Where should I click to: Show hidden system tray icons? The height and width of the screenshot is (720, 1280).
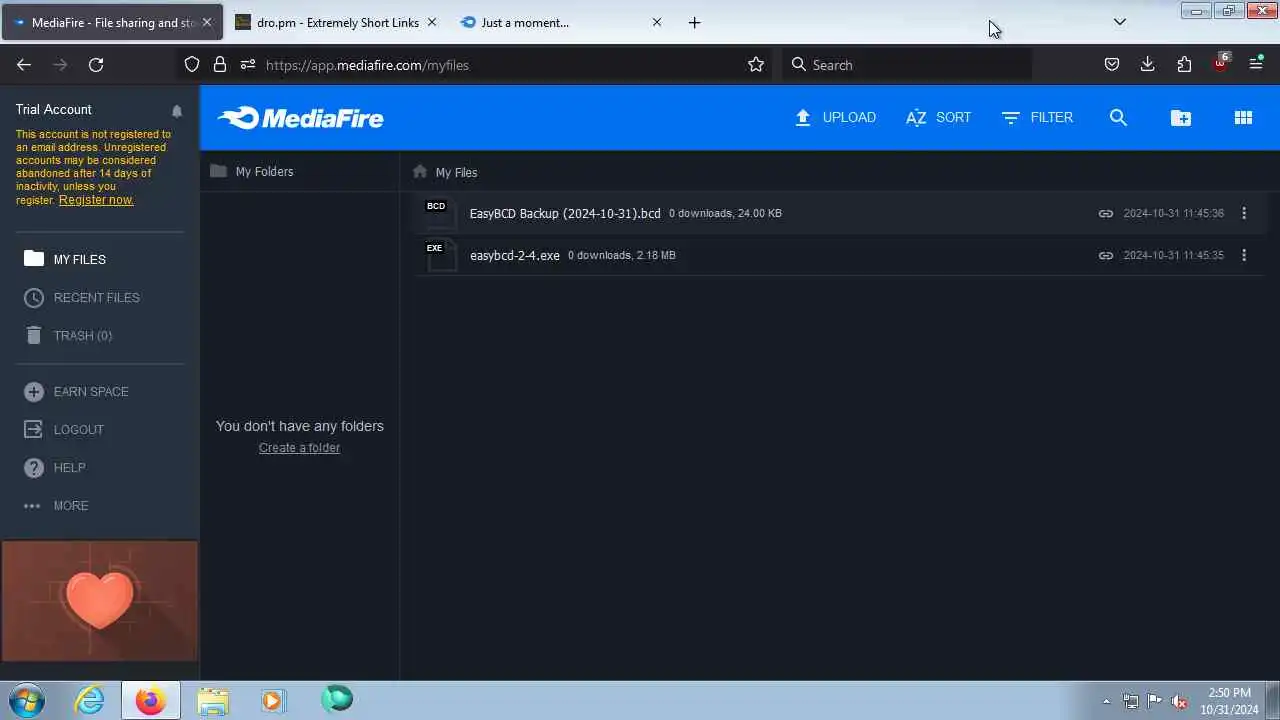(x=1106, y=701)
